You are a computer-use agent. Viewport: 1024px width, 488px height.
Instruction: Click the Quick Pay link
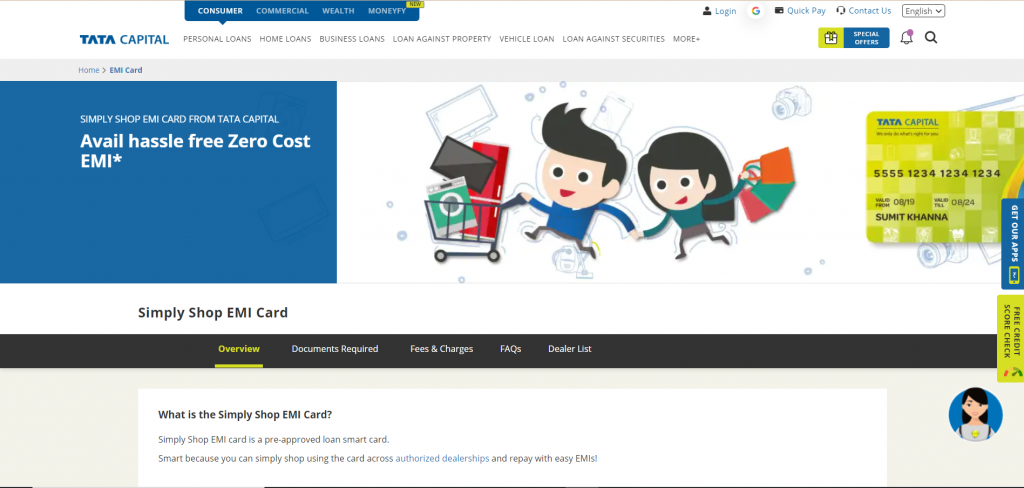(807, 10)
